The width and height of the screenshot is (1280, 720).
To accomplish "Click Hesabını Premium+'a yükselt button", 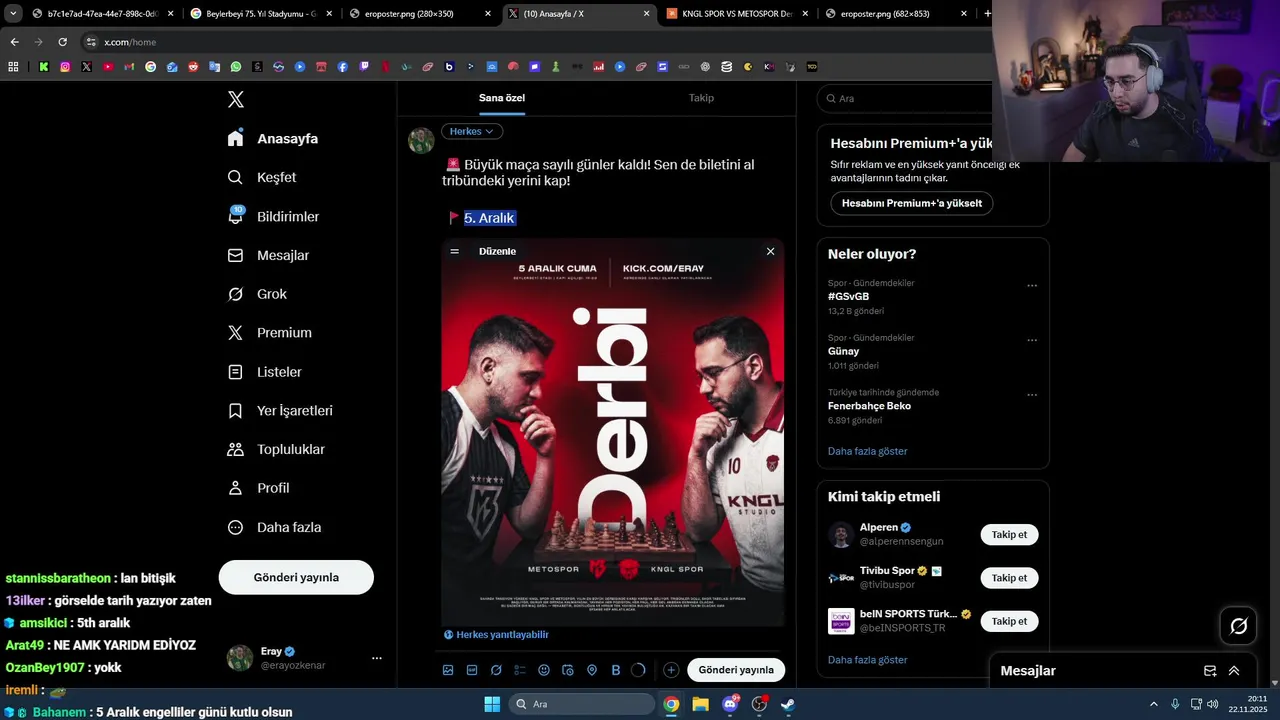I will pos(912,203).
